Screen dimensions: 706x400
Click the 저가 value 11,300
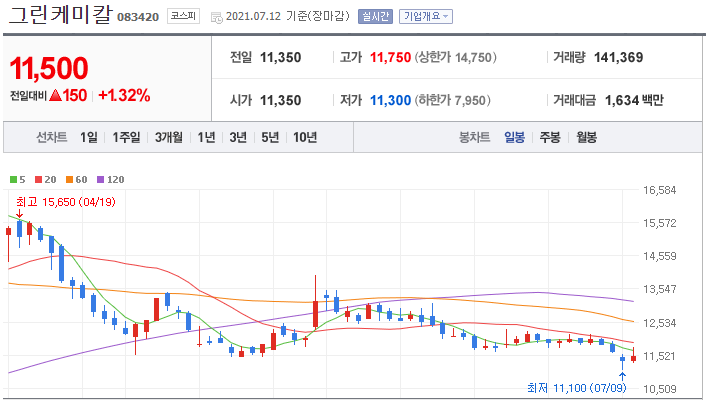(390, 100)
